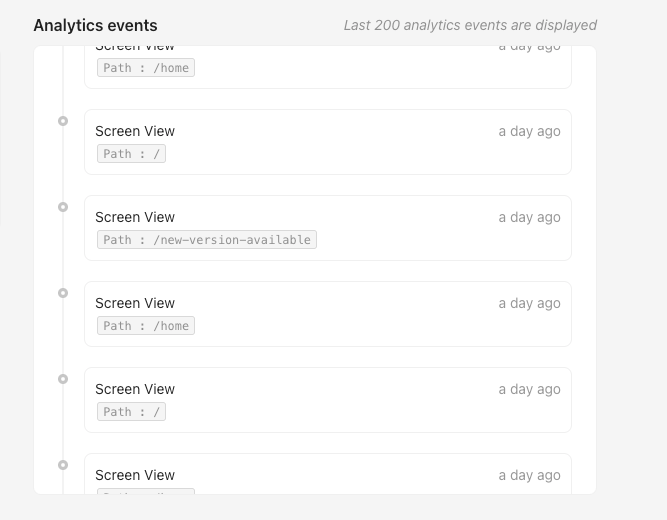The image size is (667, 520).
Task: Click "Path : /" tag just above new-version-available event
Action: click(x=132, y=154)
